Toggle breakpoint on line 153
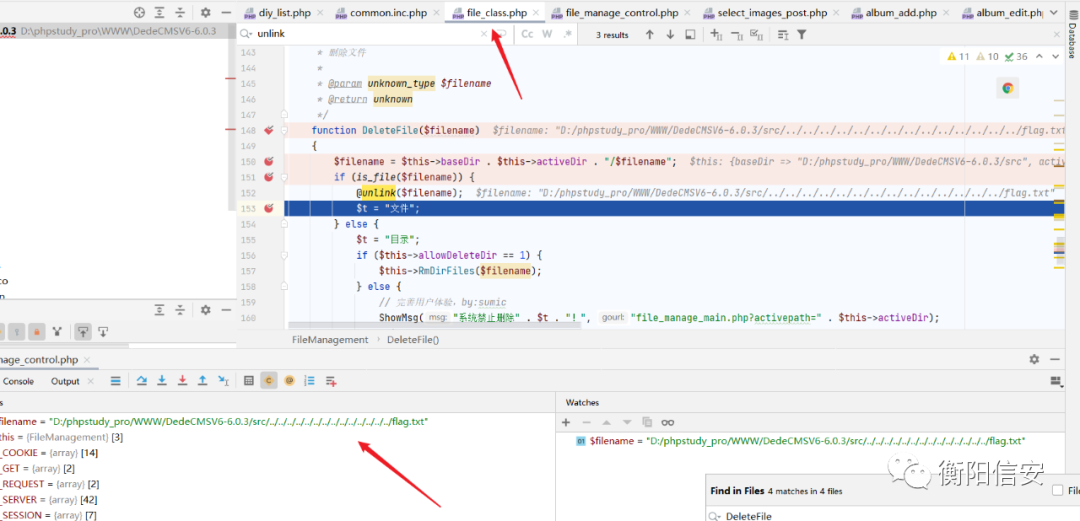Screen dimensions: 1080x521 point(269,208)
